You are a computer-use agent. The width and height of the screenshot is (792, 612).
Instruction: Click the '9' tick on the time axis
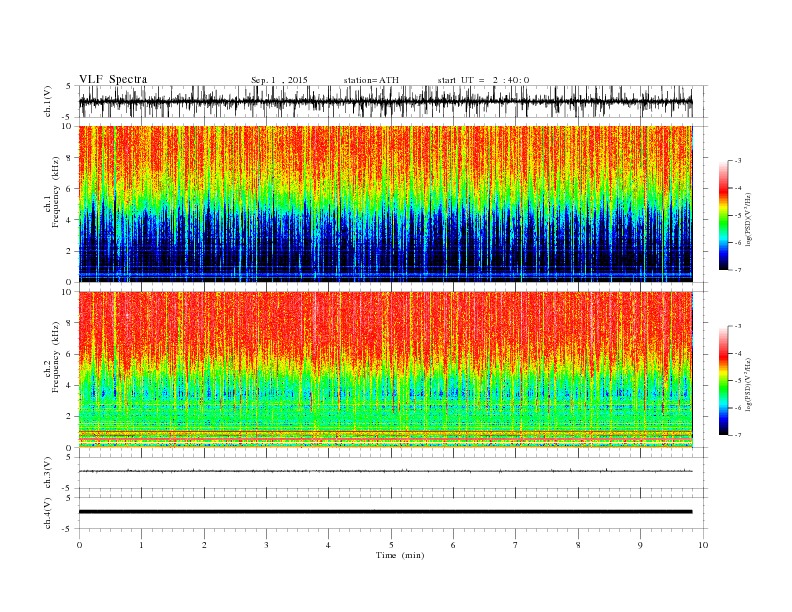click(x=640, y=545)
